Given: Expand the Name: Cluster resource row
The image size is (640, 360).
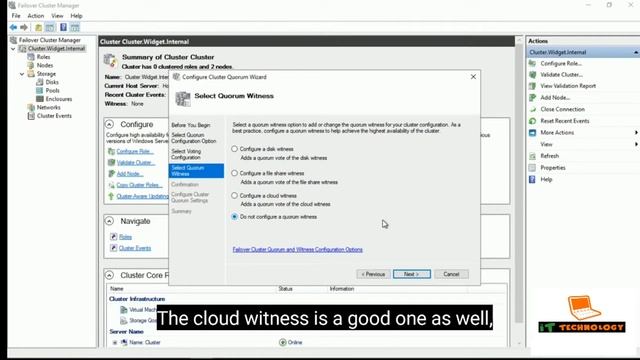Looking at the screenshot, I should (x=115, y=342).
